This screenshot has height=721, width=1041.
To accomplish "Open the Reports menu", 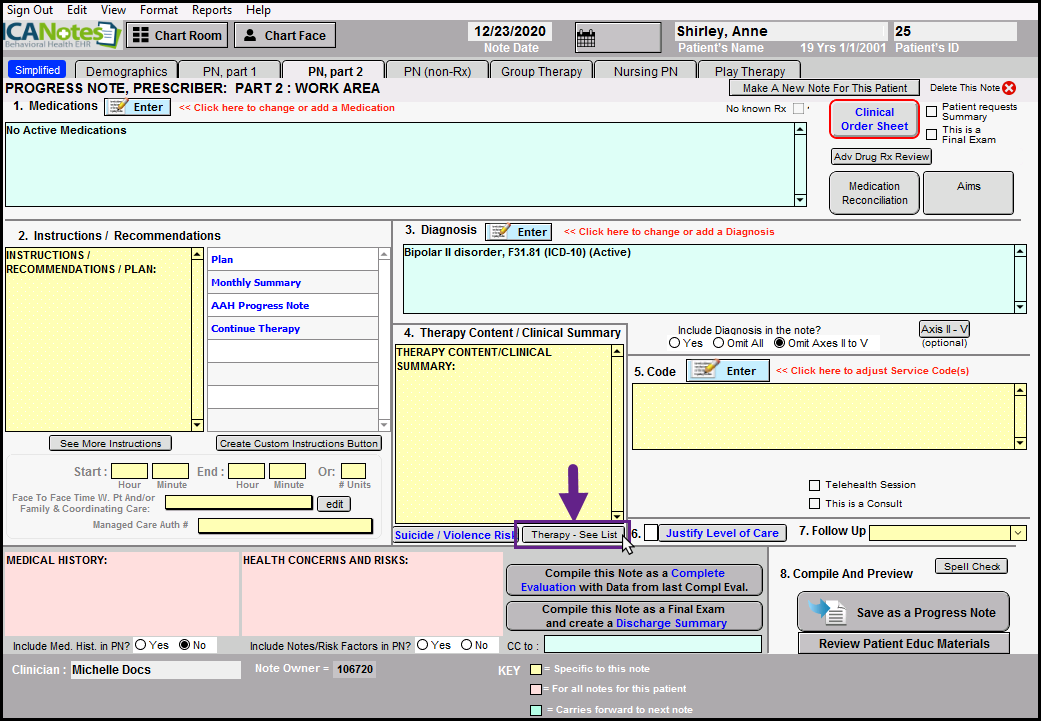I will pyautogui.click(x=211, y=10).
